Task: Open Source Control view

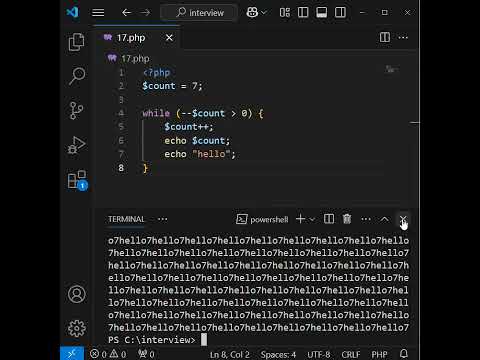Action: coord(76,110)
